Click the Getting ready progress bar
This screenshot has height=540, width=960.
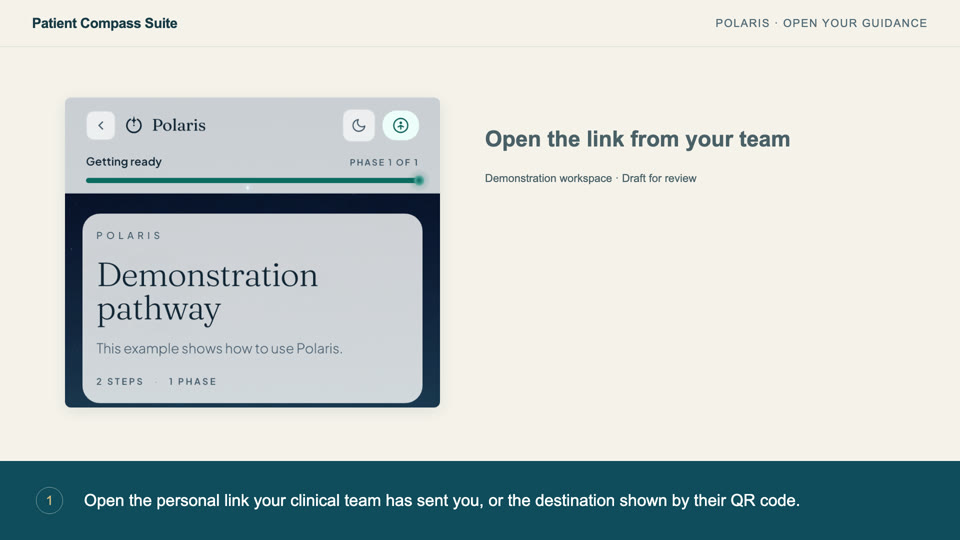pos(252,181)
